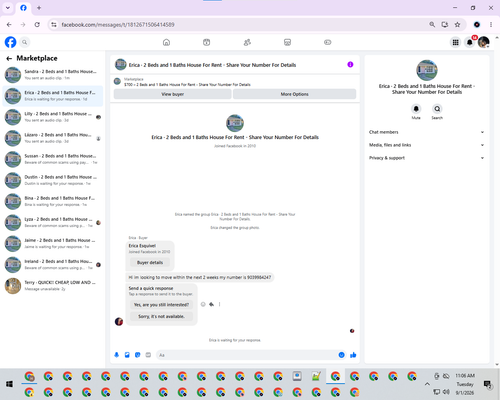Image resolution: width=500 pixels, height=400 pixels.
Task: Open the browser tab search dropdown
Action: tap(8, 8)
